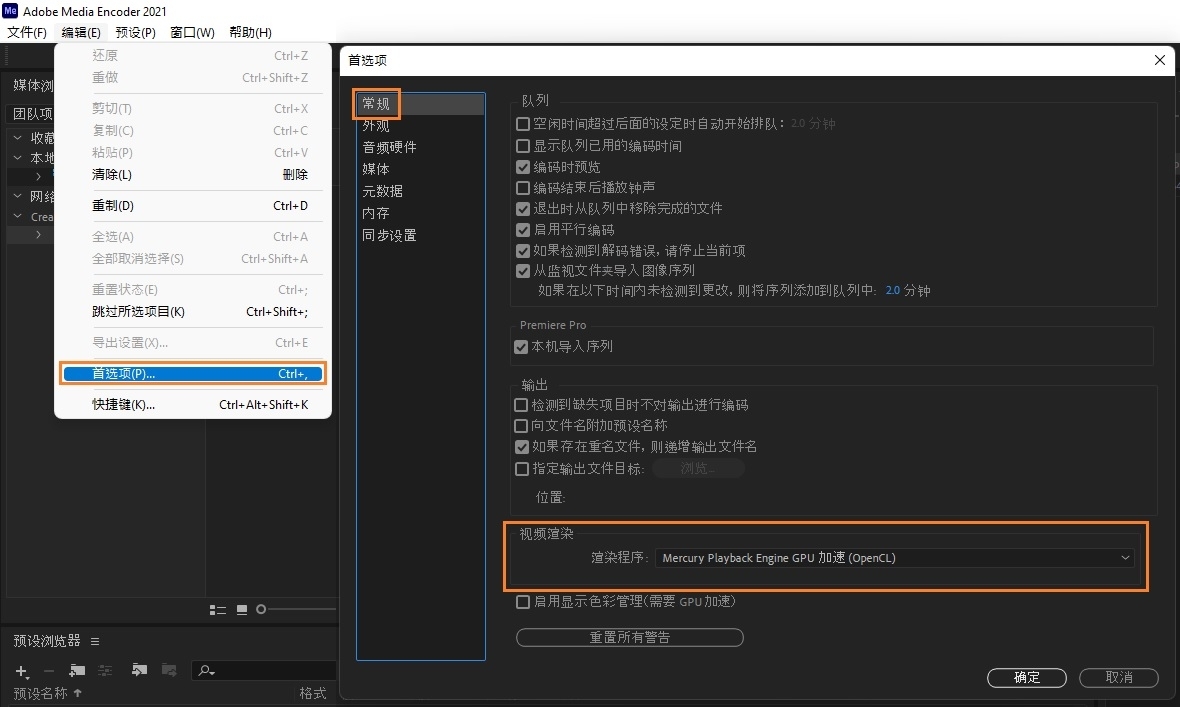This screenshot has height=707, width=1180.
Task: Click the 确定 button
Action: click(1026, 678)
